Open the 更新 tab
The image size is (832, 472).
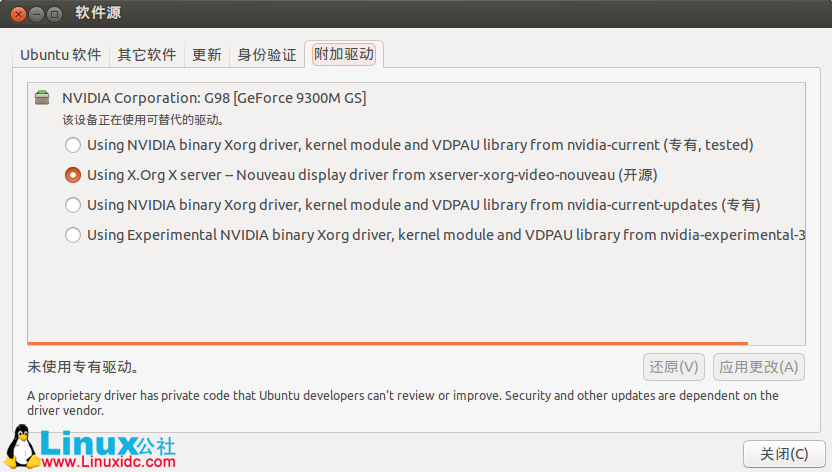206,55
